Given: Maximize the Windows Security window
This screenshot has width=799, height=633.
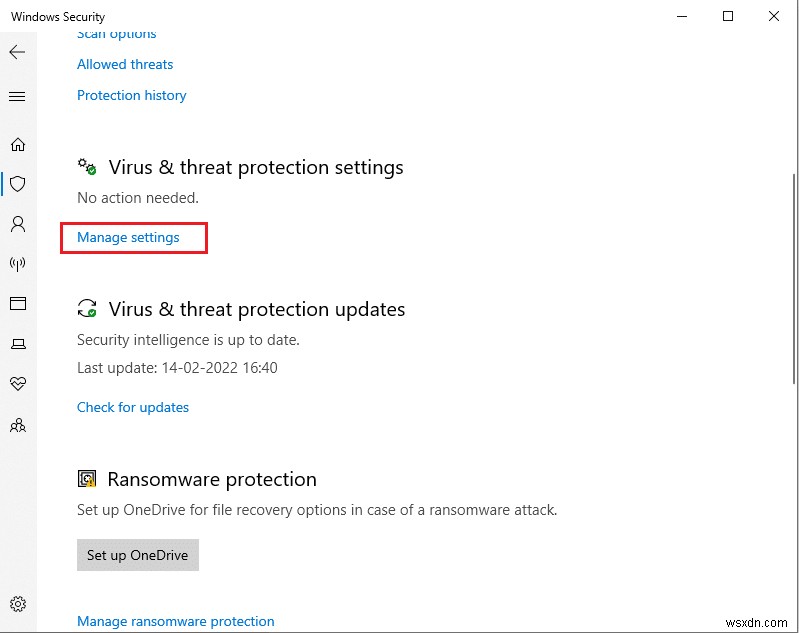Looking at the screenshot, I should click(x=727, y=16).
